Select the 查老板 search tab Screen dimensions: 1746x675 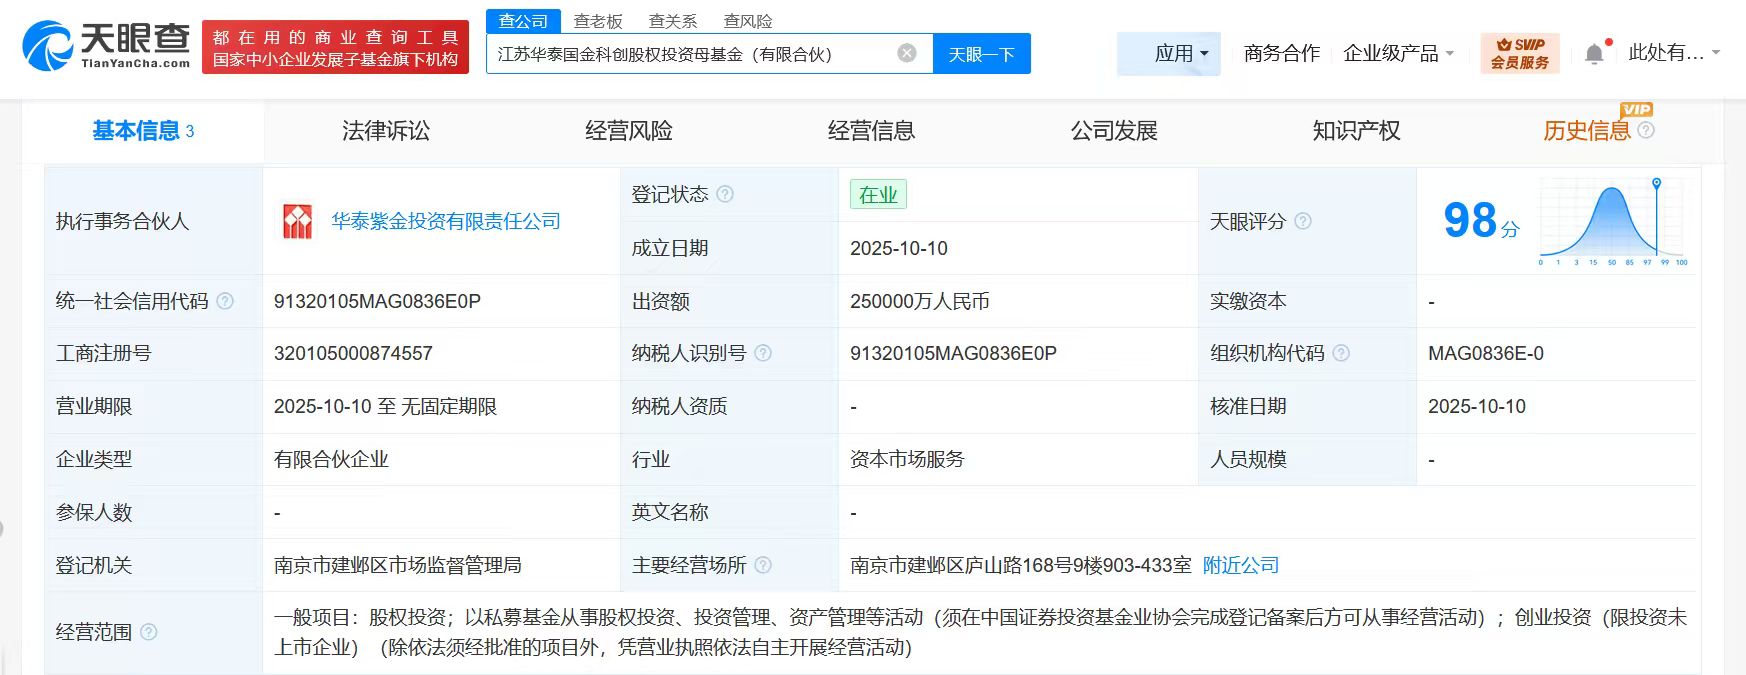[x=598, y=21]
